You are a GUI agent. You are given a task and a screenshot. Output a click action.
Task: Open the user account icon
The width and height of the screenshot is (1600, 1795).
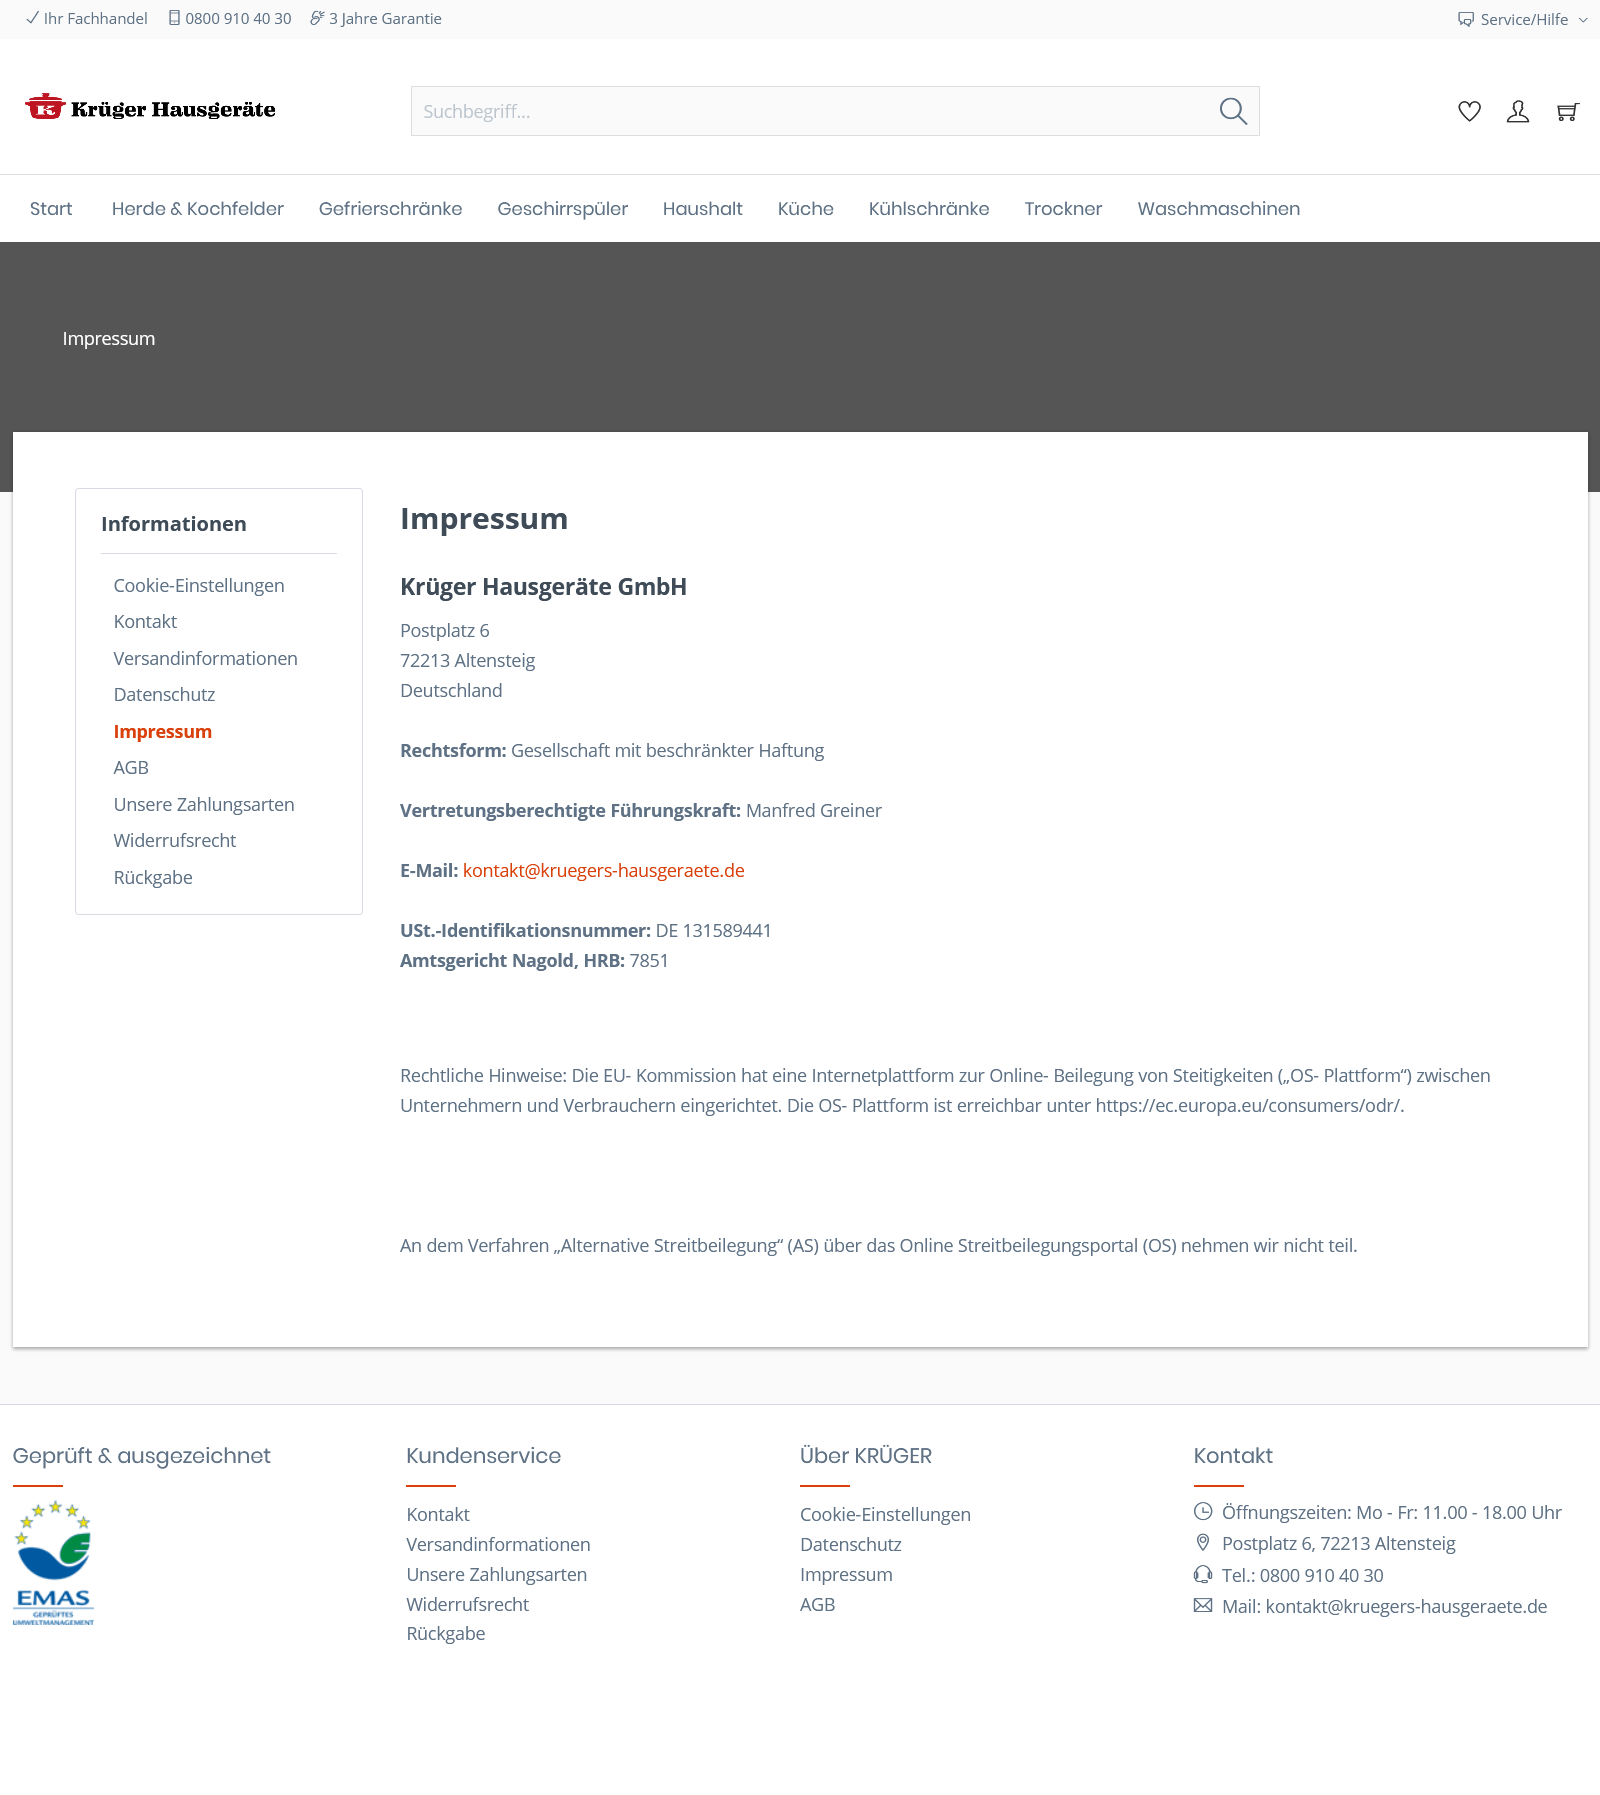[1518, 111]
